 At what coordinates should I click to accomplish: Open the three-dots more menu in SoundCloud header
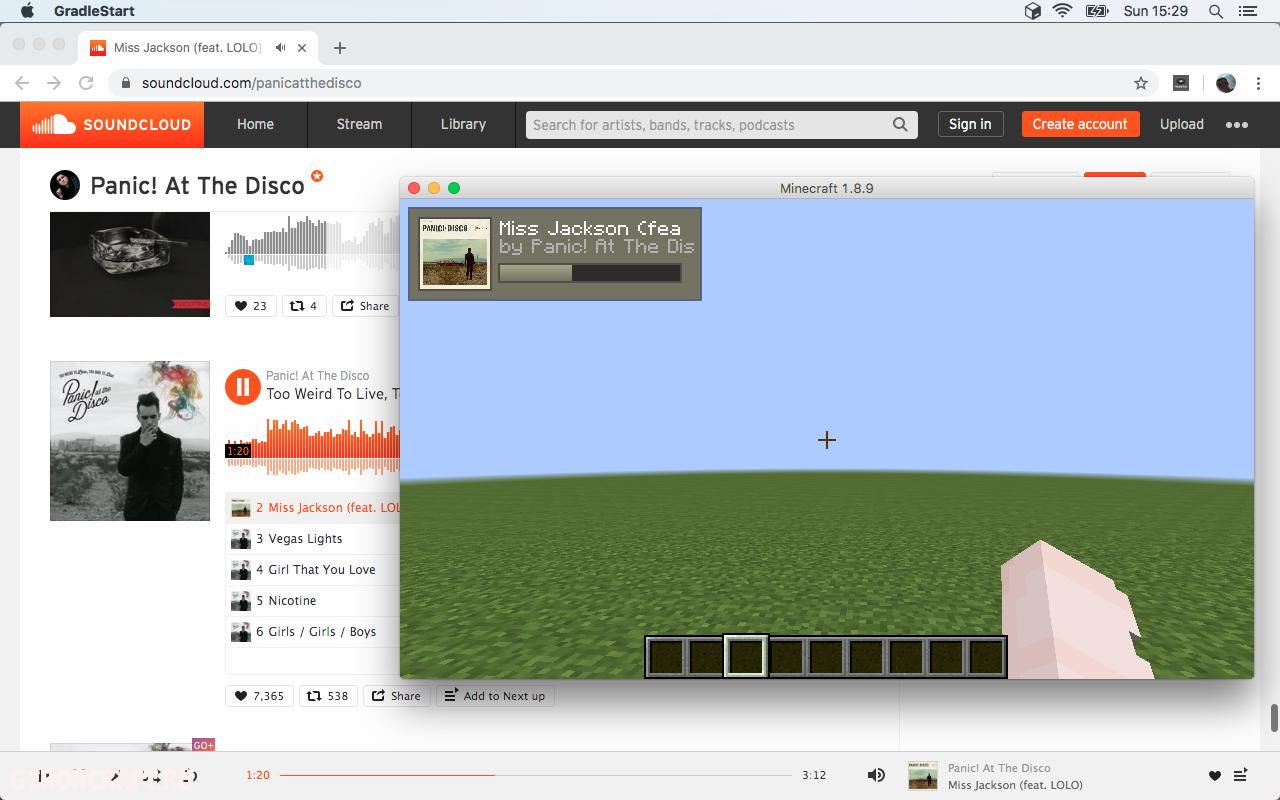point(1237,125)
